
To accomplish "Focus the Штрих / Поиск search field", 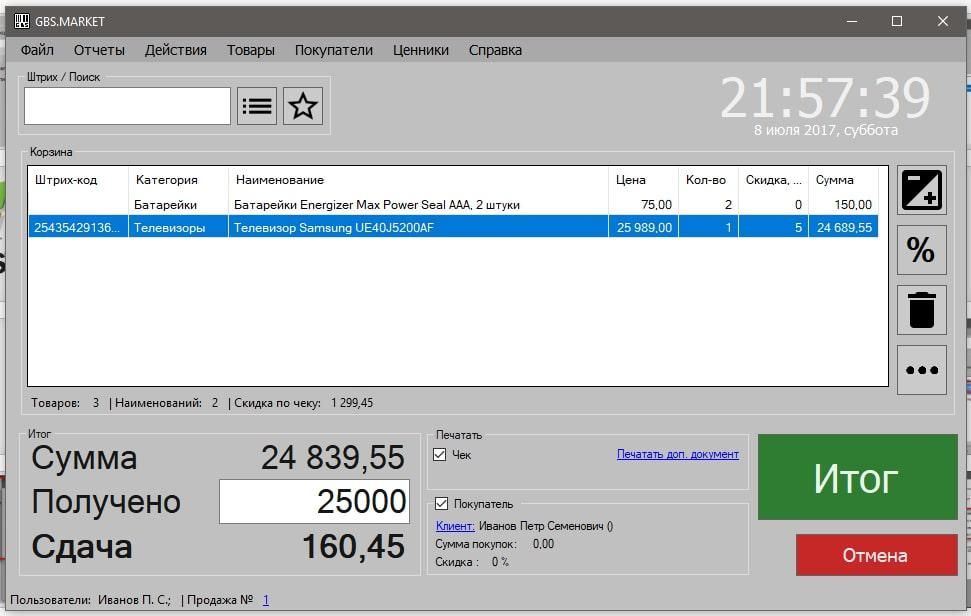I will [127, 106].
